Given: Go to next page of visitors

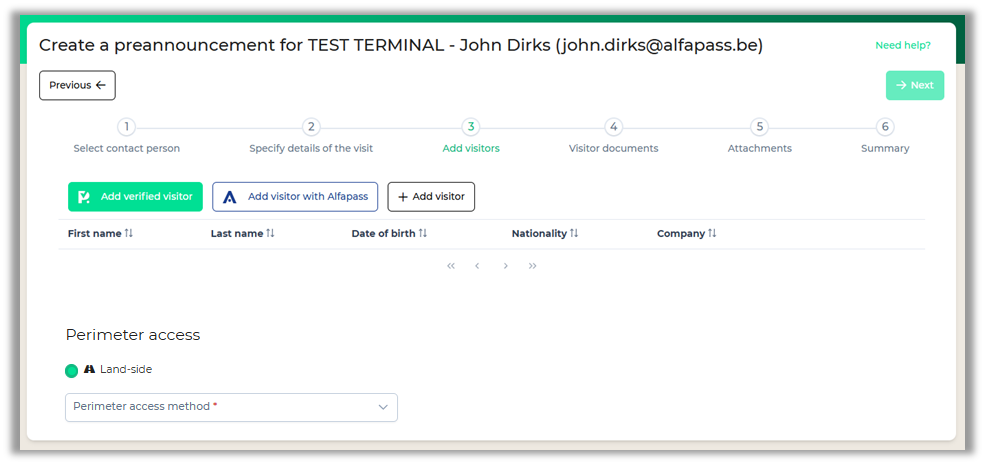Looking at the screenshot, I should pos(506,266).
